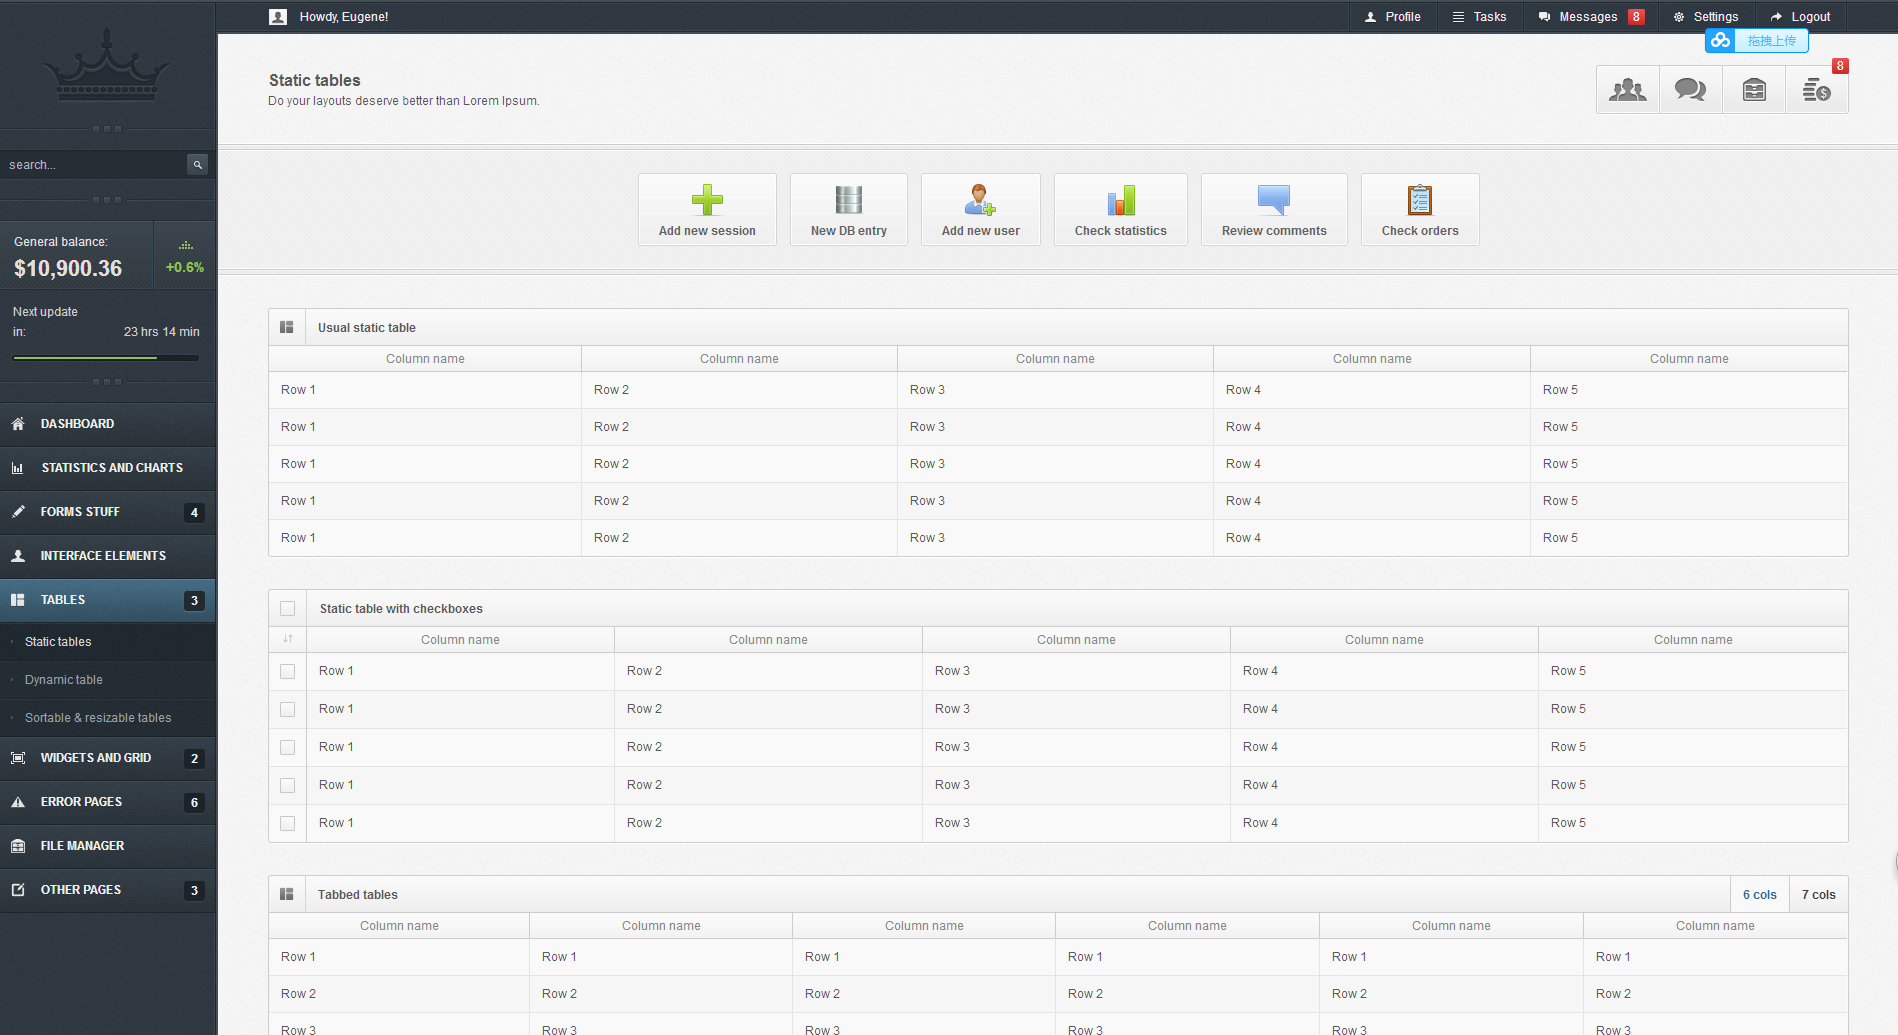Check the fourth row checkbox
The width and height of the screenshot is (1898, 1035).
tap(288, 785)
